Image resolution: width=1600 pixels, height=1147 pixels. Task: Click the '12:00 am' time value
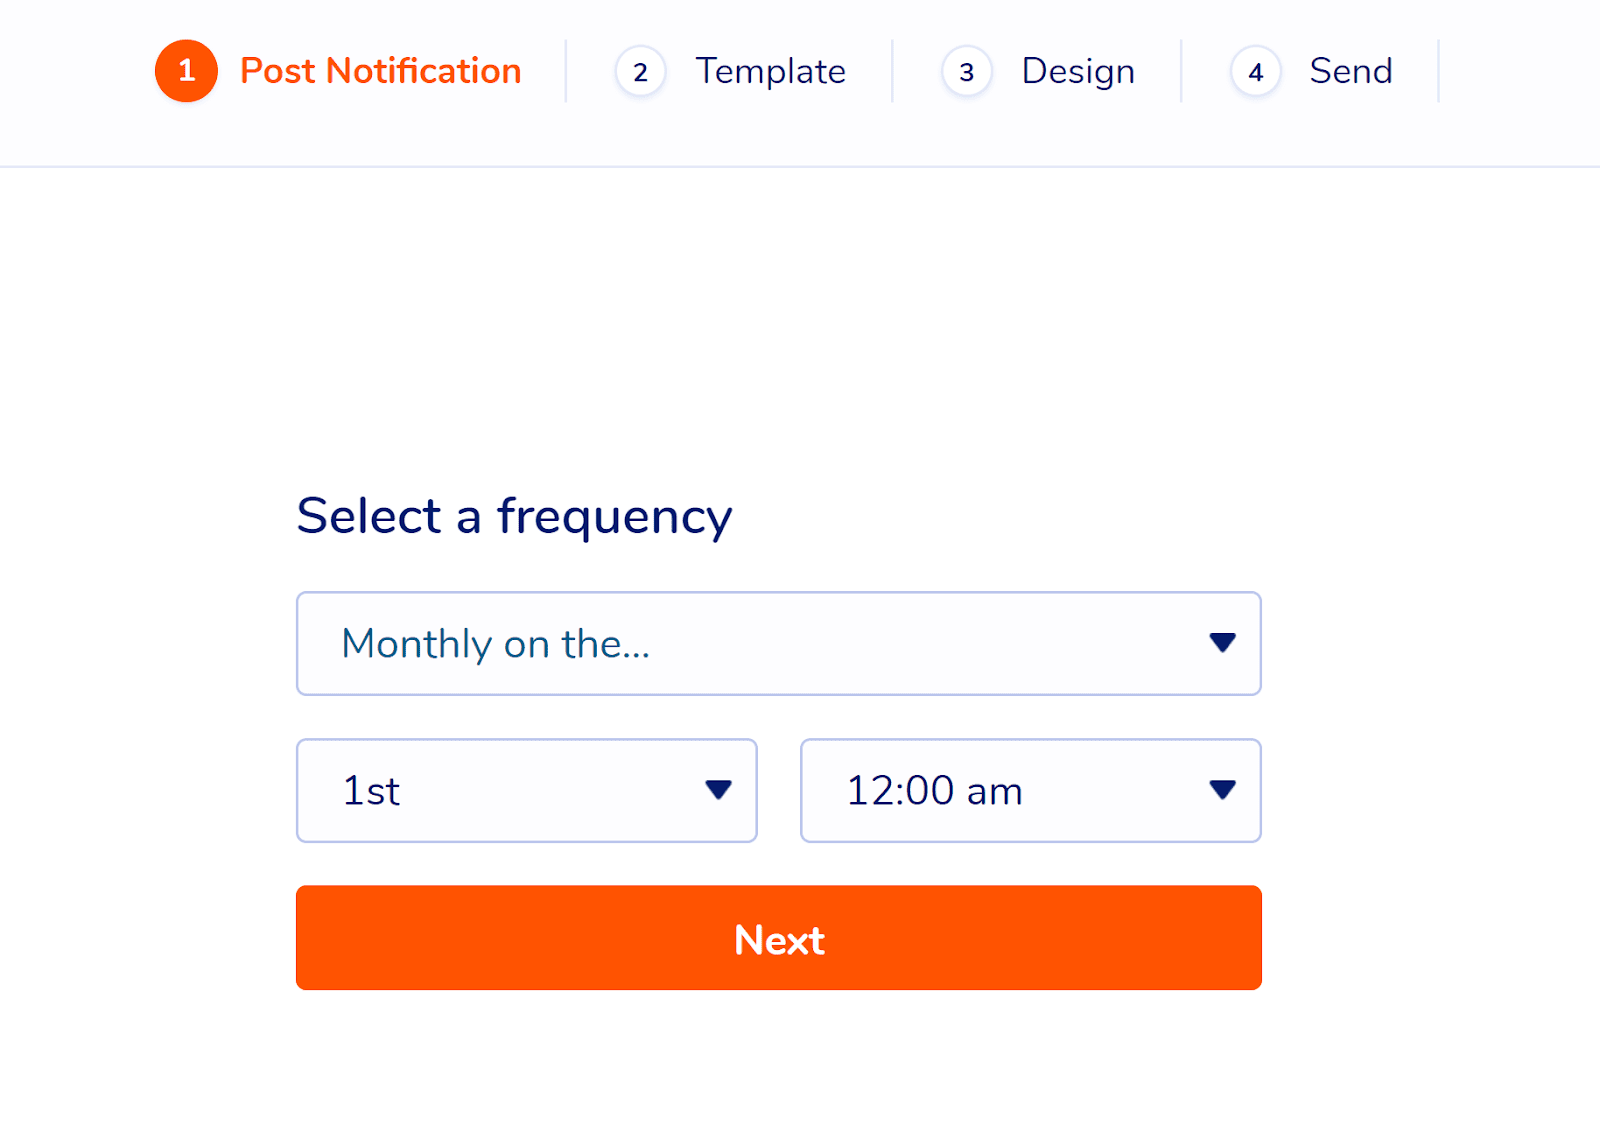coord(934,791)
